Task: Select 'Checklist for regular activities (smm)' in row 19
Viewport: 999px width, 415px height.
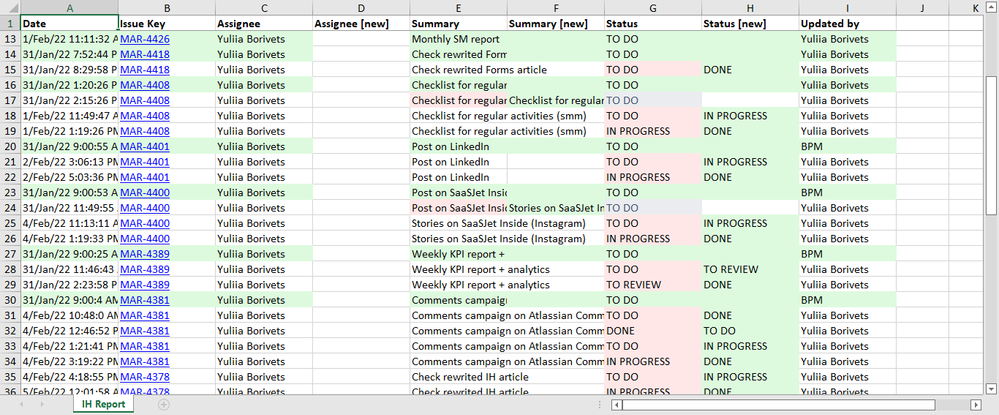Action: (x=459, y=131)
